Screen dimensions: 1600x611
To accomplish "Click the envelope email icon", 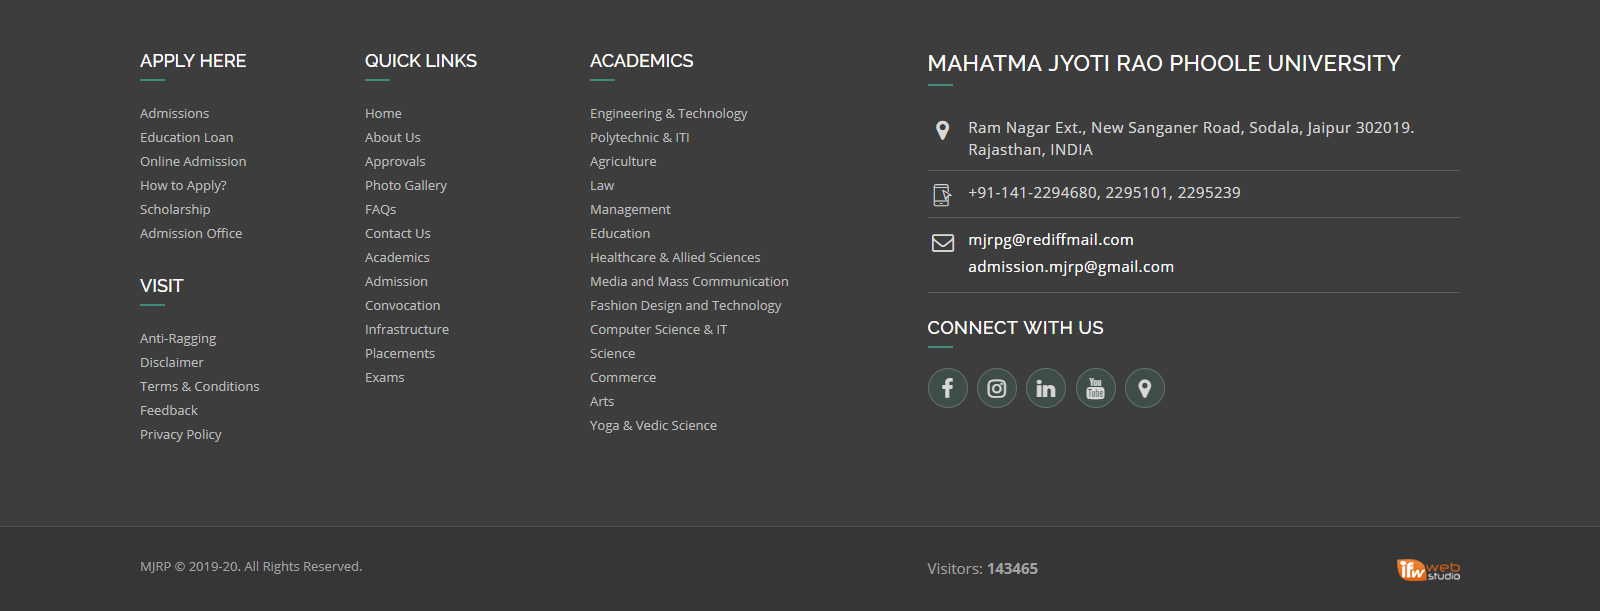I will tap(942, 242).
